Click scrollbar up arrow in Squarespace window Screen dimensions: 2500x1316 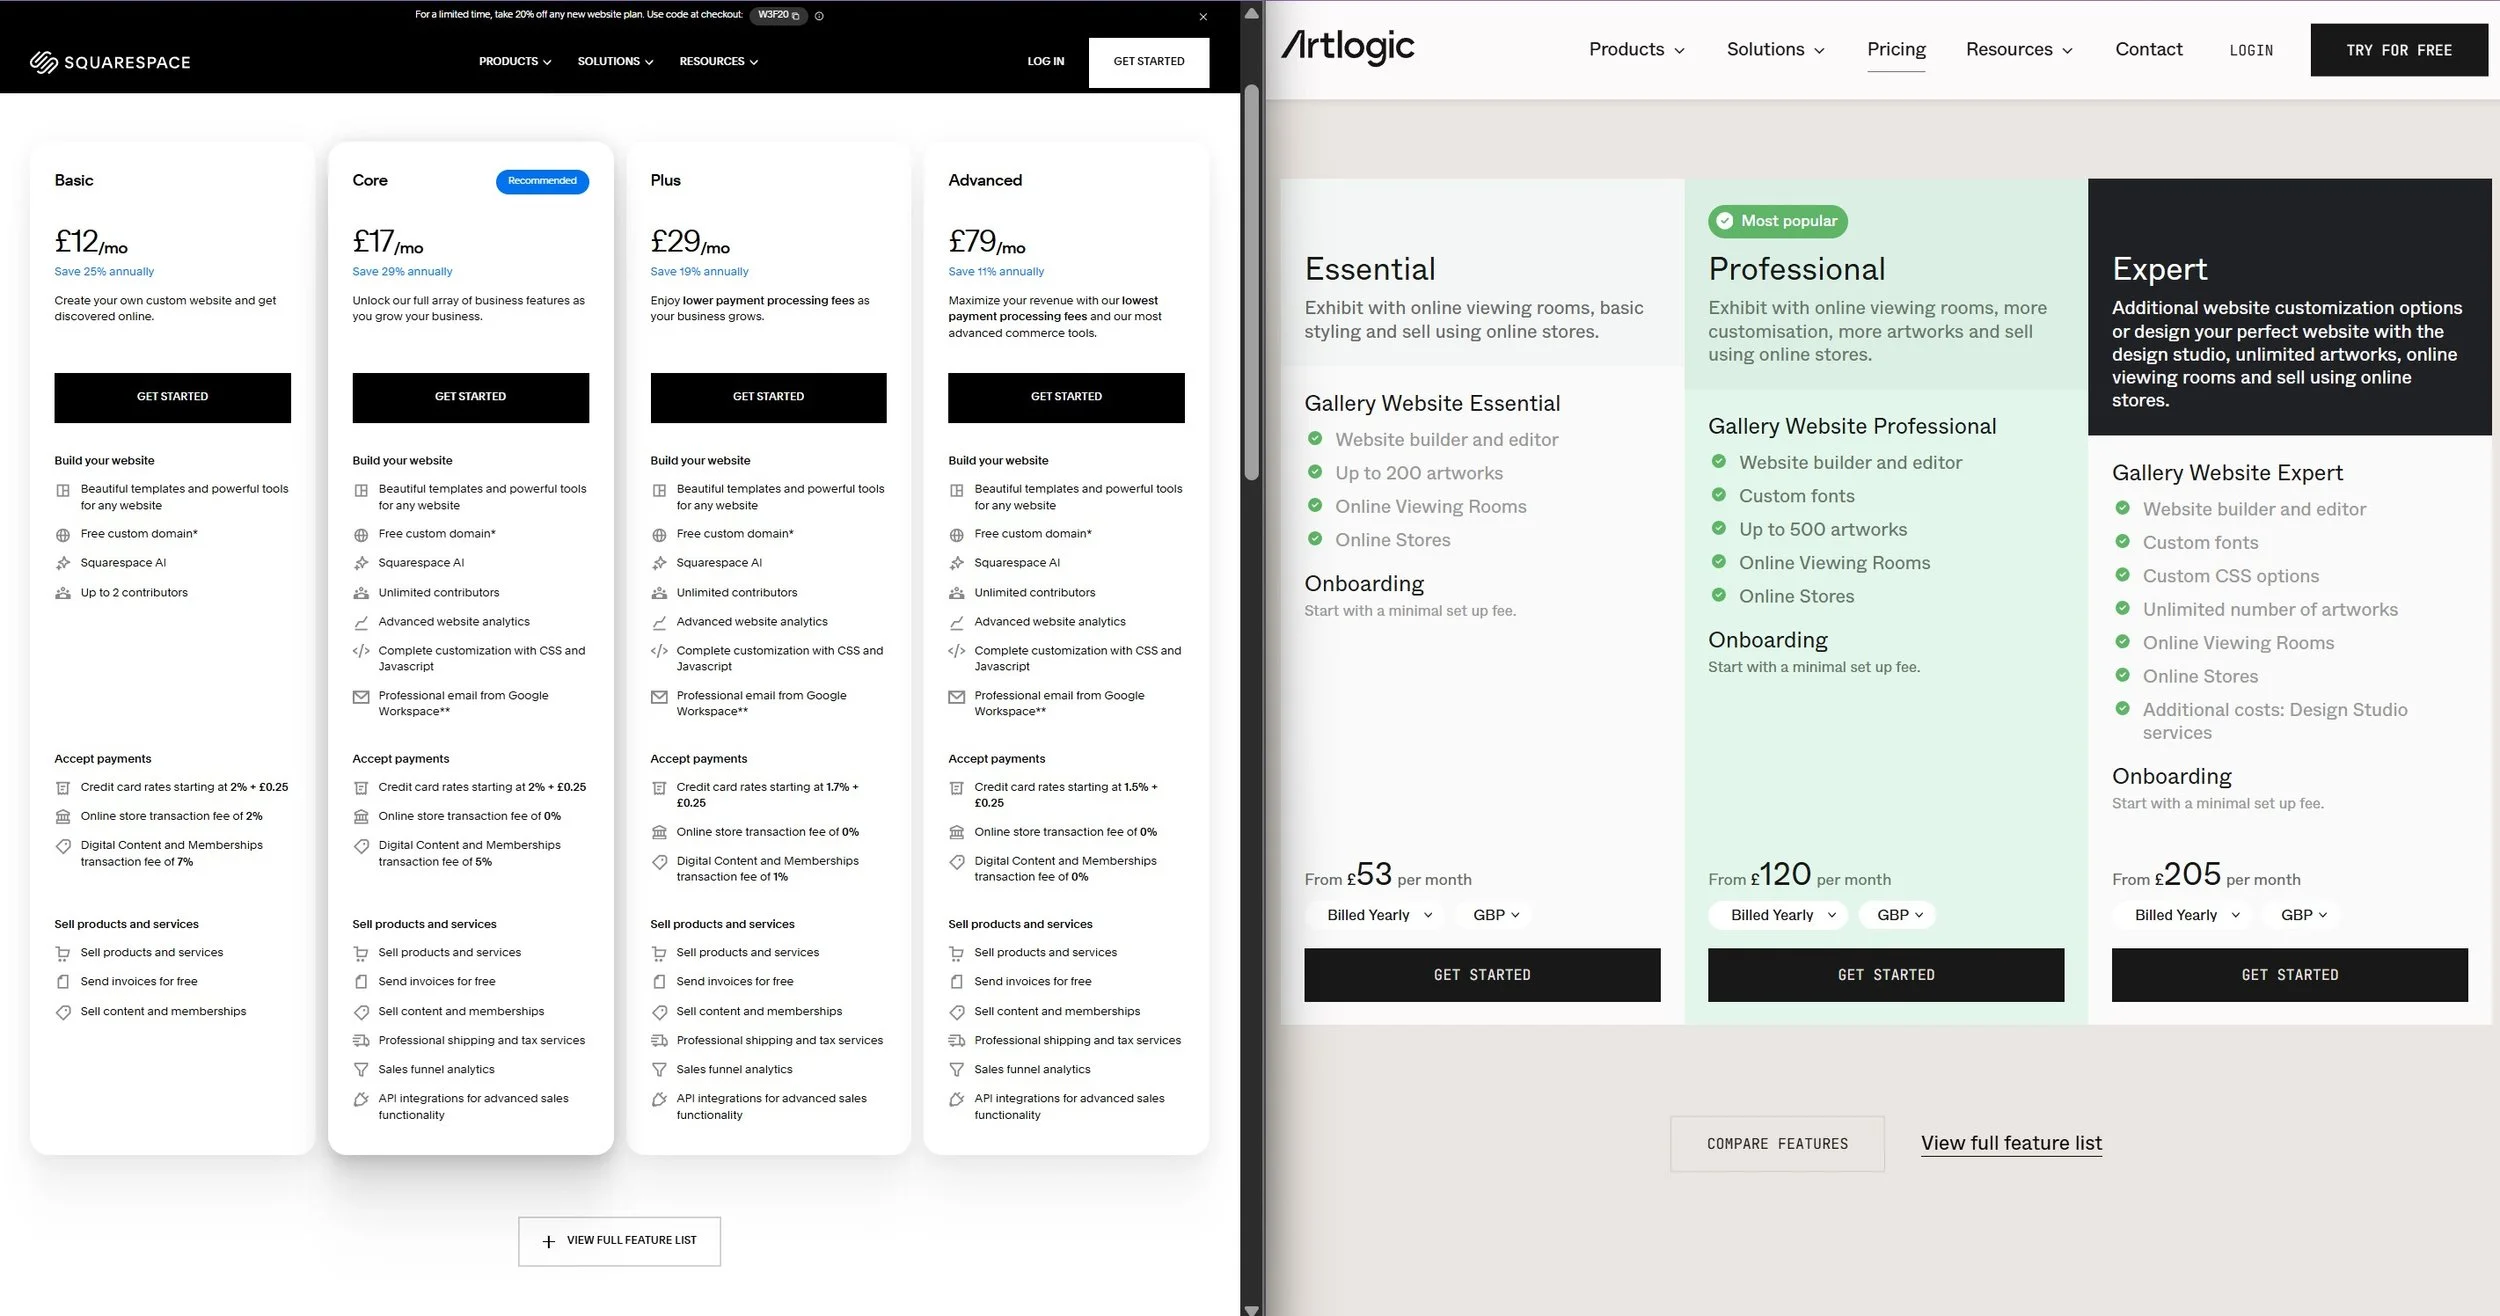click(x=1251, y=13)
